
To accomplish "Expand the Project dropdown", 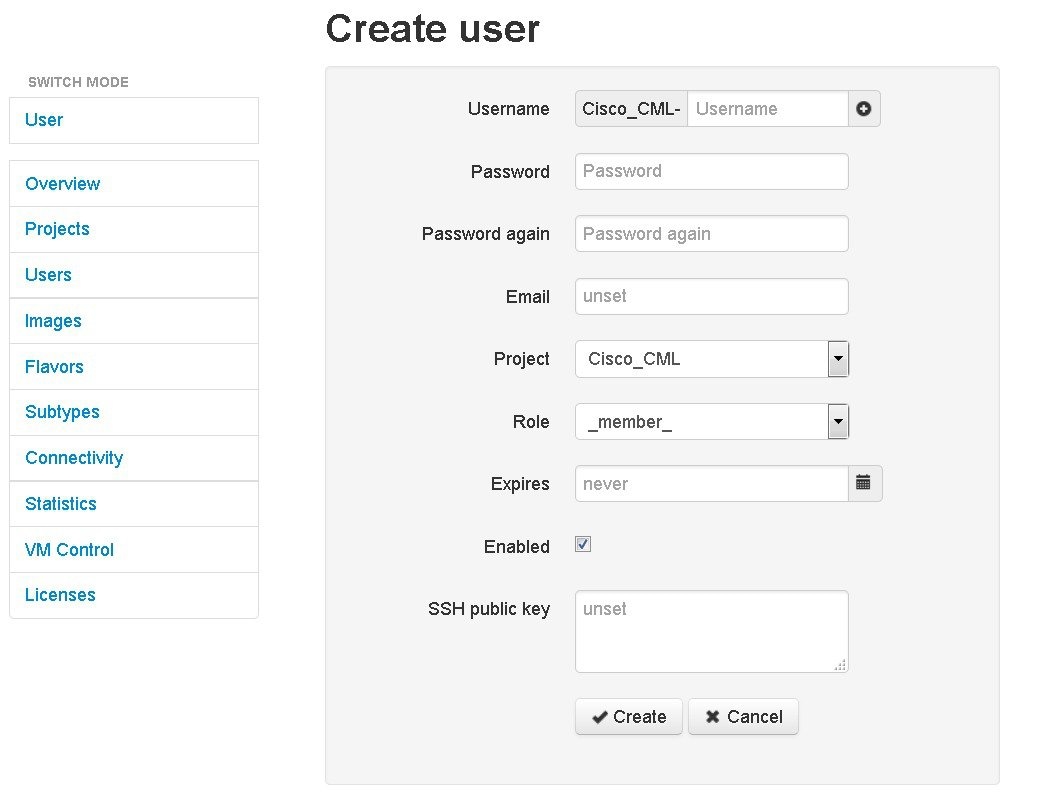I will (x=838, y=359).
